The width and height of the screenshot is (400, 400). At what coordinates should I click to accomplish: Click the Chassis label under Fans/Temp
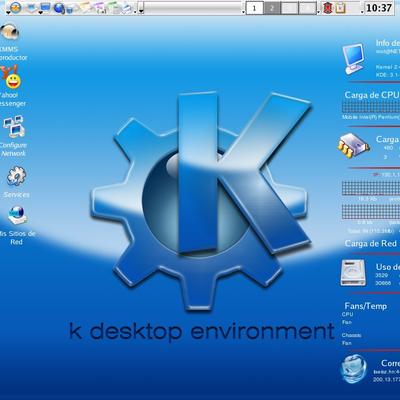(x=351, y=335)
